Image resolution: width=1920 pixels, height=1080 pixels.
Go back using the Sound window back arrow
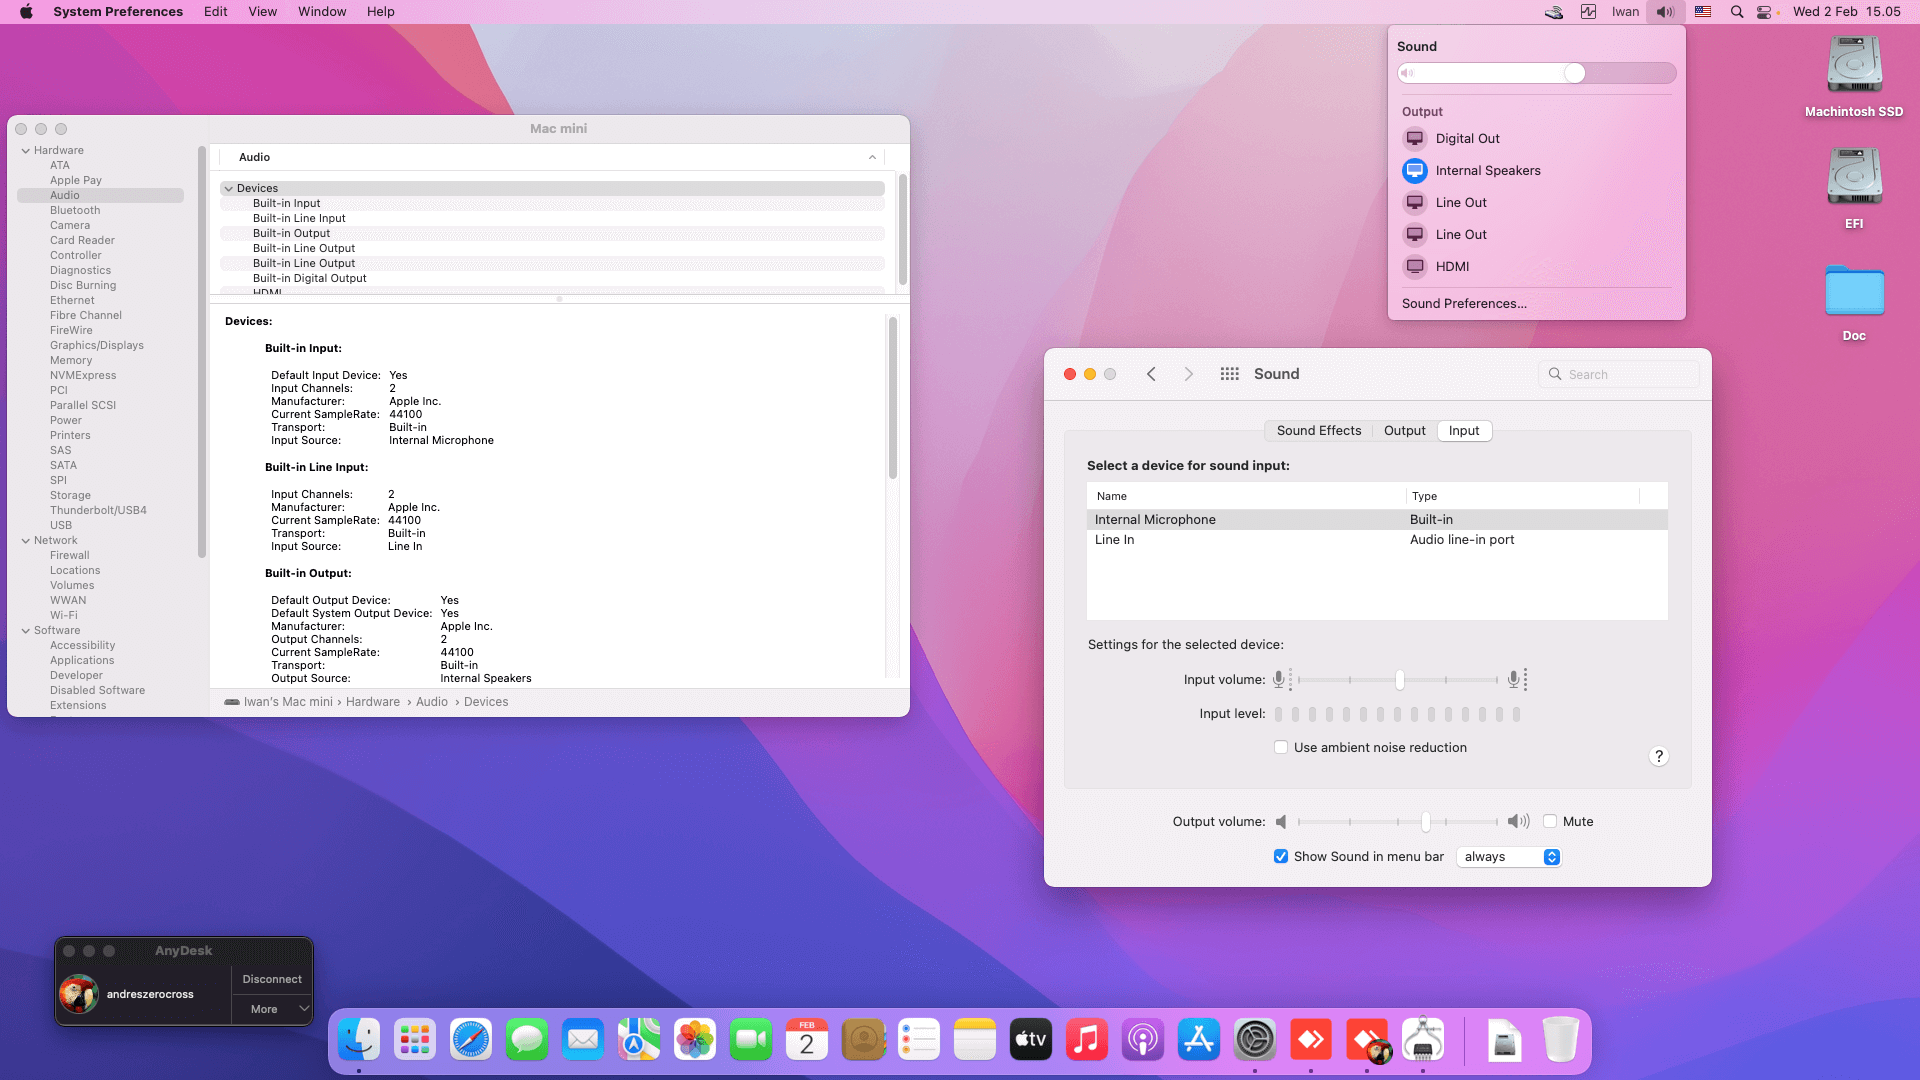click(1151, 374)
